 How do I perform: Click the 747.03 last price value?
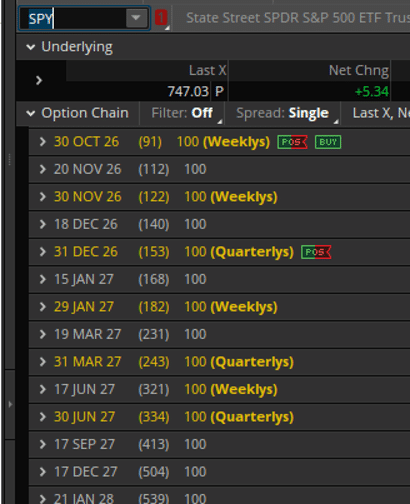[188, 91]
